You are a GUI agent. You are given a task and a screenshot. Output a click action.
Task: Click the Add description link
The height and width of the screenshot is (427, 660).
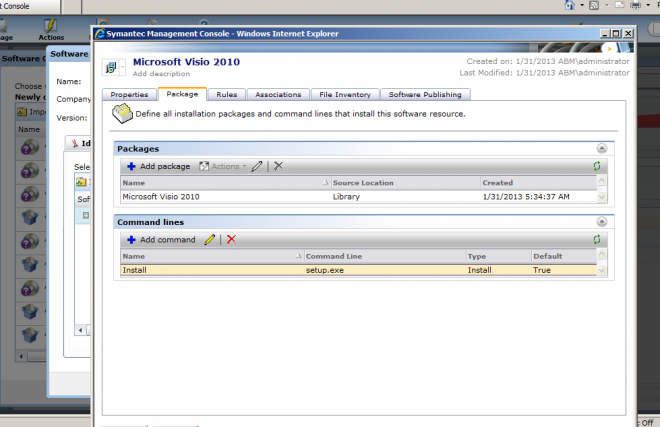[x=161, y=74]
